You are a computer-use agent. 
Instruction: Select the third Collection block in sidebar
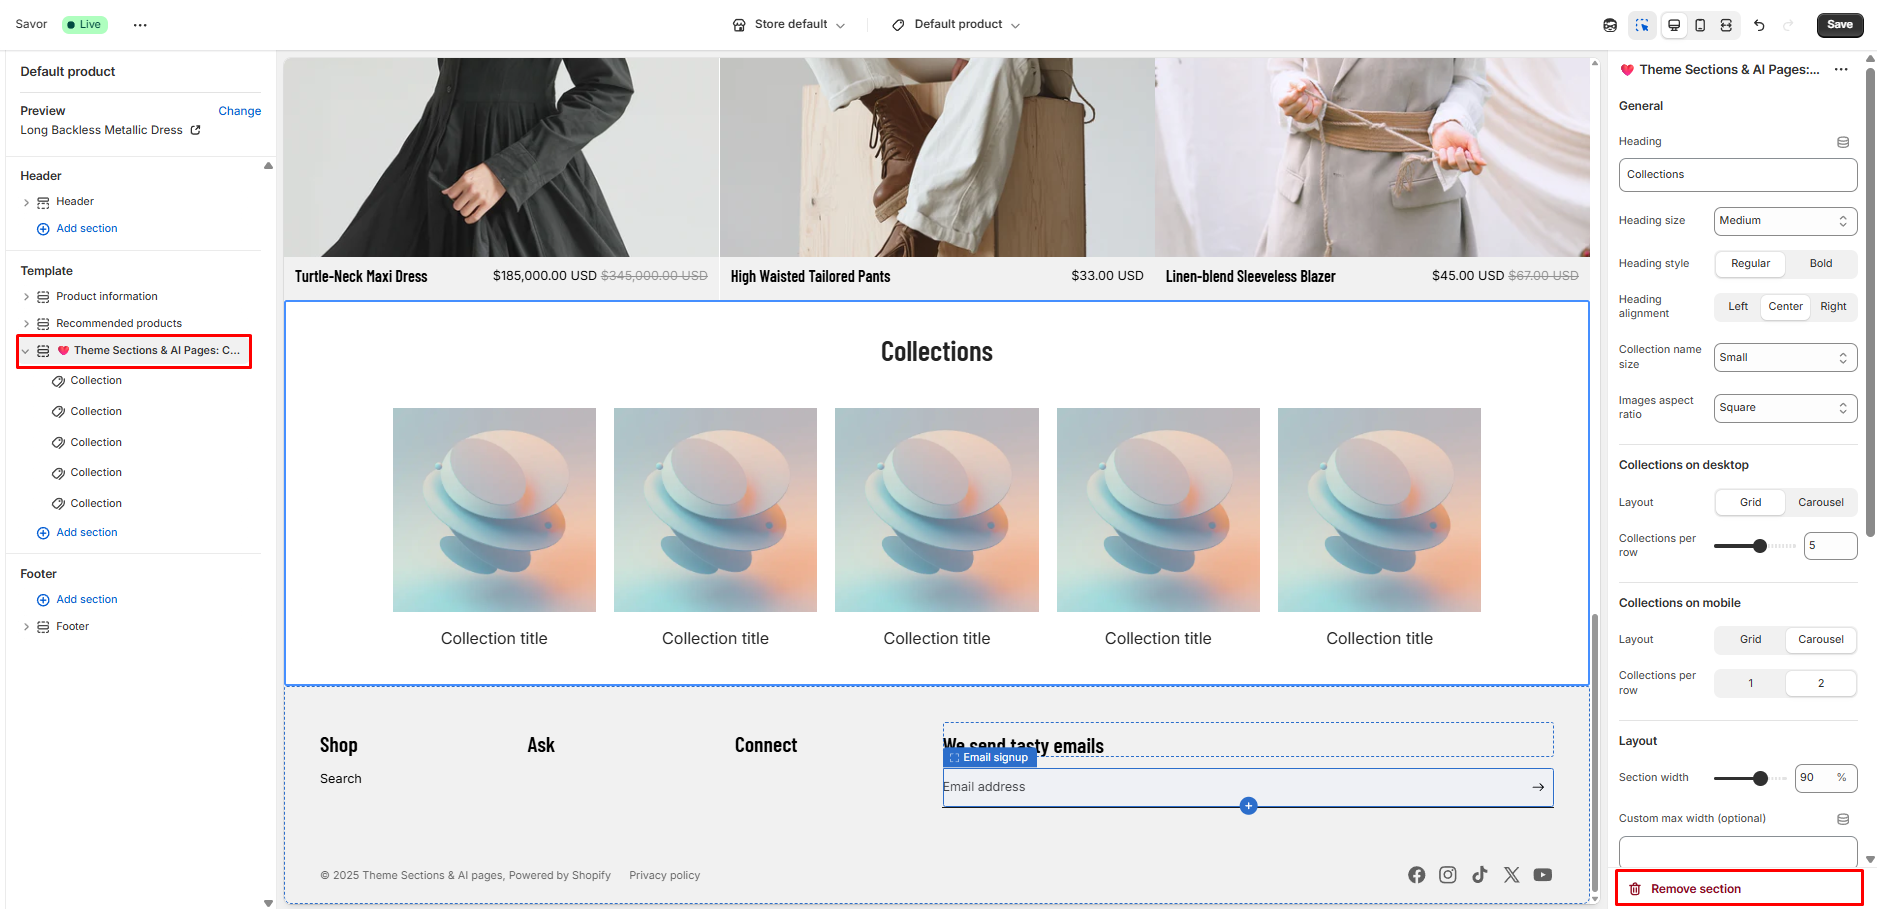[x=96, y=443]
